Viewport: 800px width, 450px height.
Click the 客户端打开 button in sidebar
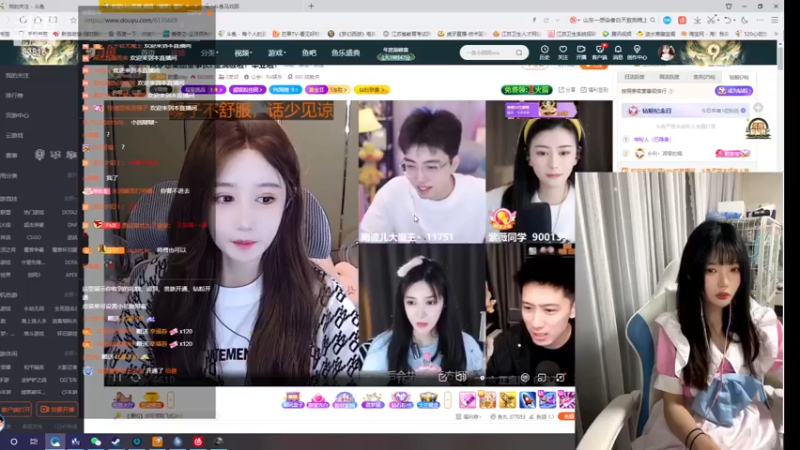(16, 409)
